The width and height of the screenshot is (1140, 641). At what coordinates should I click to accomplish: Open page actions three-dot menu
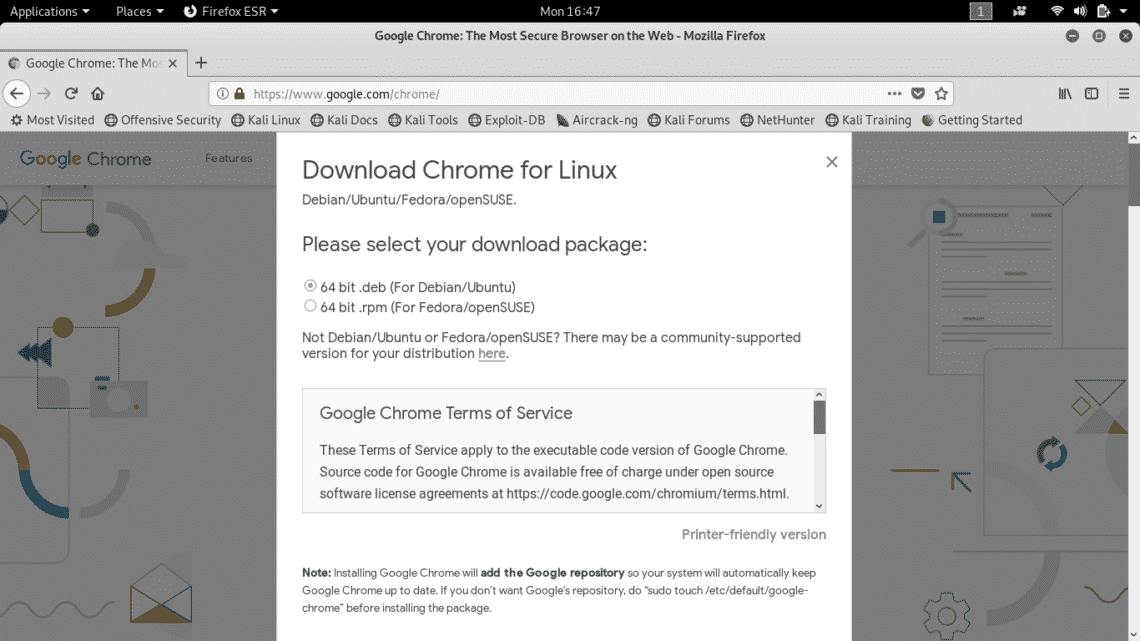(894, 93)
